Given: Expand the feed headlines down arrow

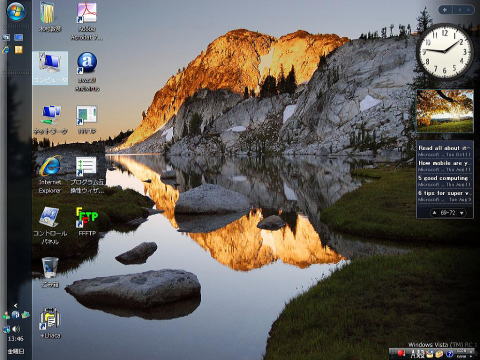Looking at the screenshot, I should 462,213.
